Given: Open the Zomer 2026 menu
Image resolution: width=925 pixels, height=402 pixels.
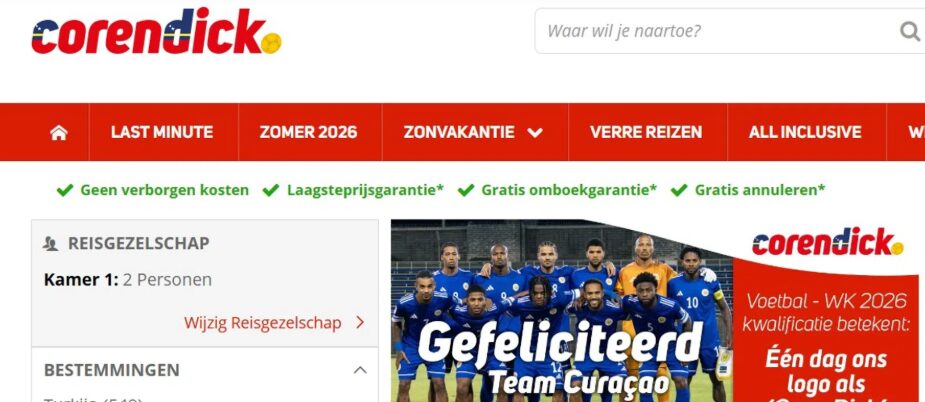Looking at the screenshot, I should click(x=309, y=132).
